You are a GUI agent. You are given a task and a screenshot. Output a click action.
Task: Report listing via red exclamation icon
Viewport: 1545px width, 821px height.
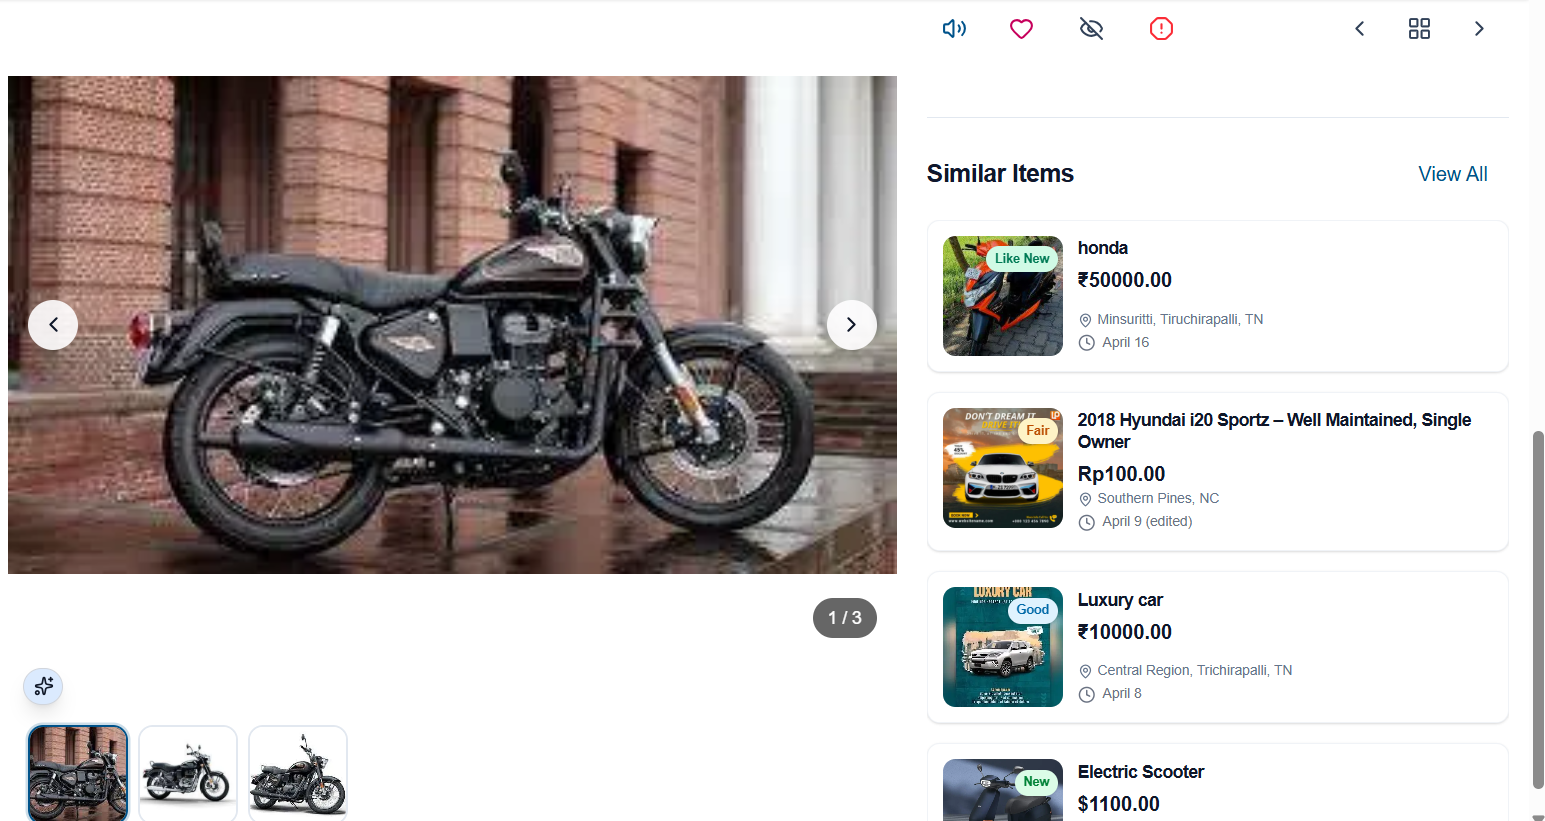(1161, 29)
